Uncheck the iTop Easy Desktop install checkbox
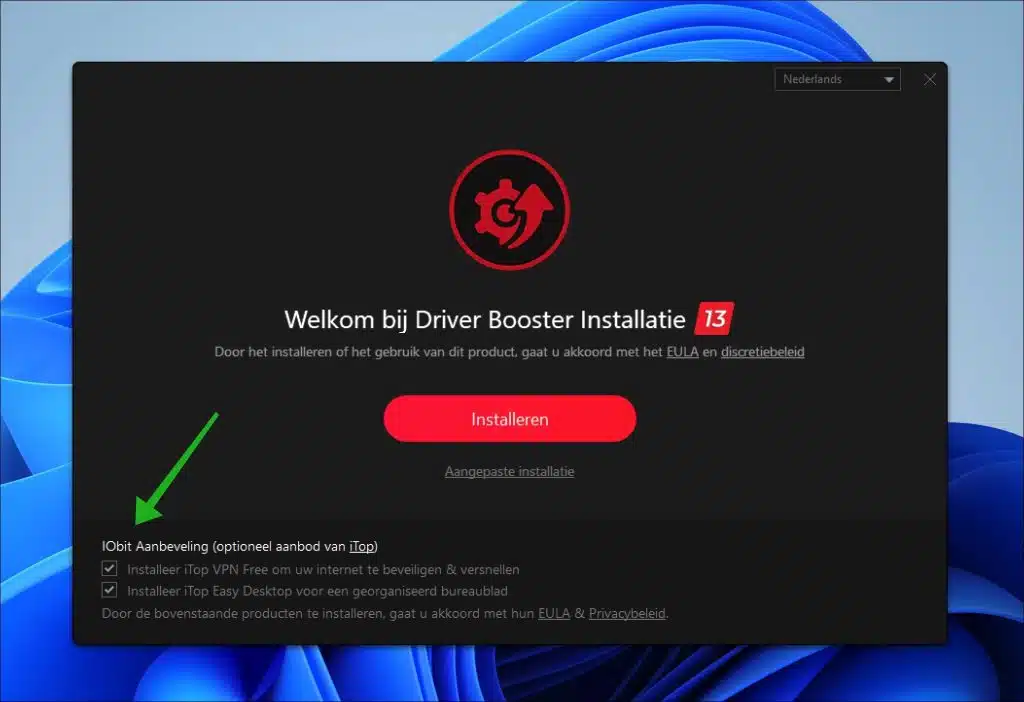 coord(109,590)
